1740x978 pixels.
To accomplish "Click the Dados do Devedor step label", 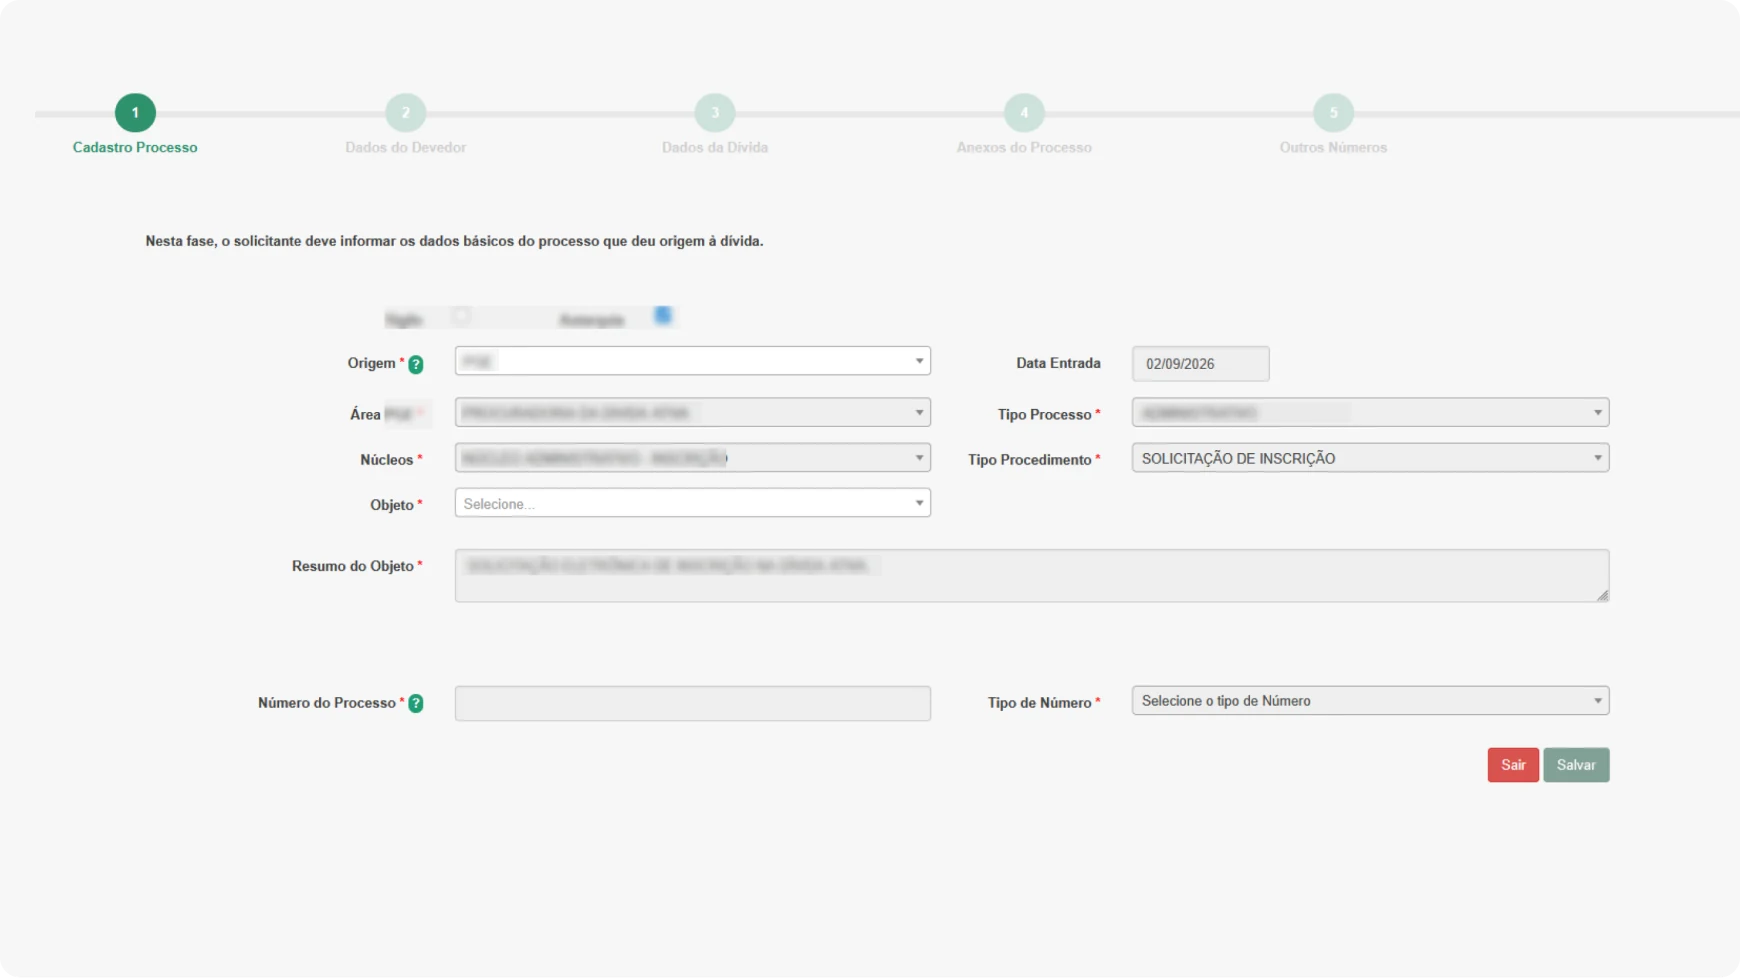I will 406,147.
